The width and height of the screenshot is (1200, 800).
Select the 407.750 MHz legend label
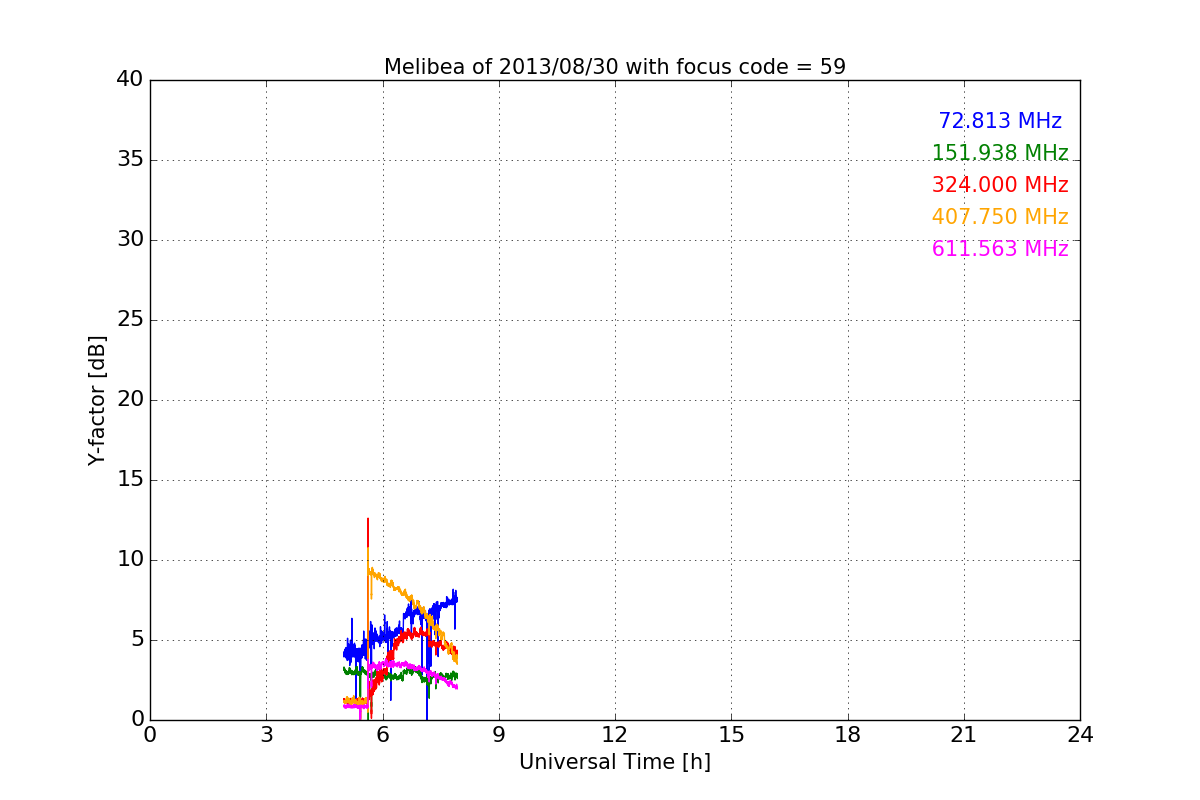(1000, 217)
